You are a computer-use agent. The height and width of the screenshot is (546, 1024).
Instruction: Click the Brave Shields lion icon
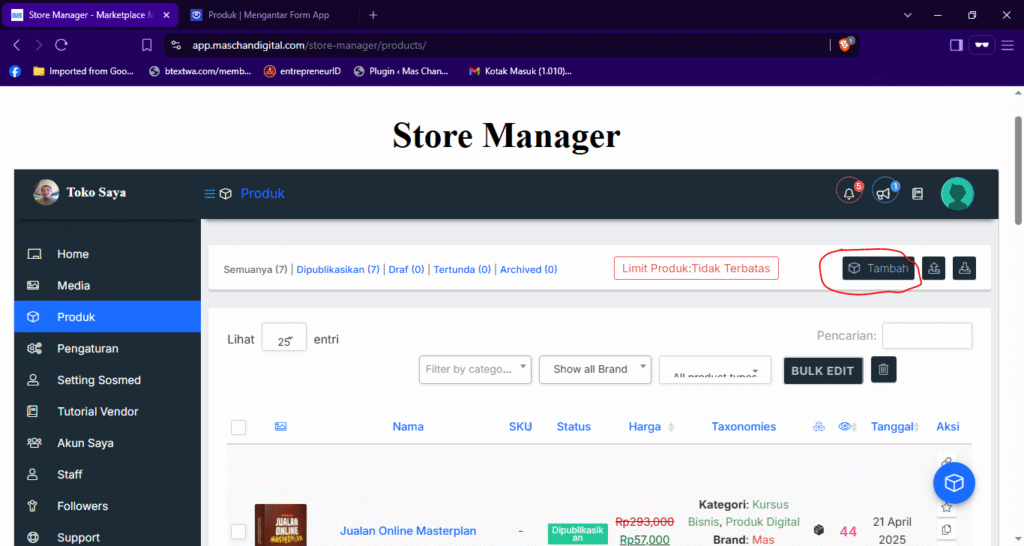tap(846, 44)
